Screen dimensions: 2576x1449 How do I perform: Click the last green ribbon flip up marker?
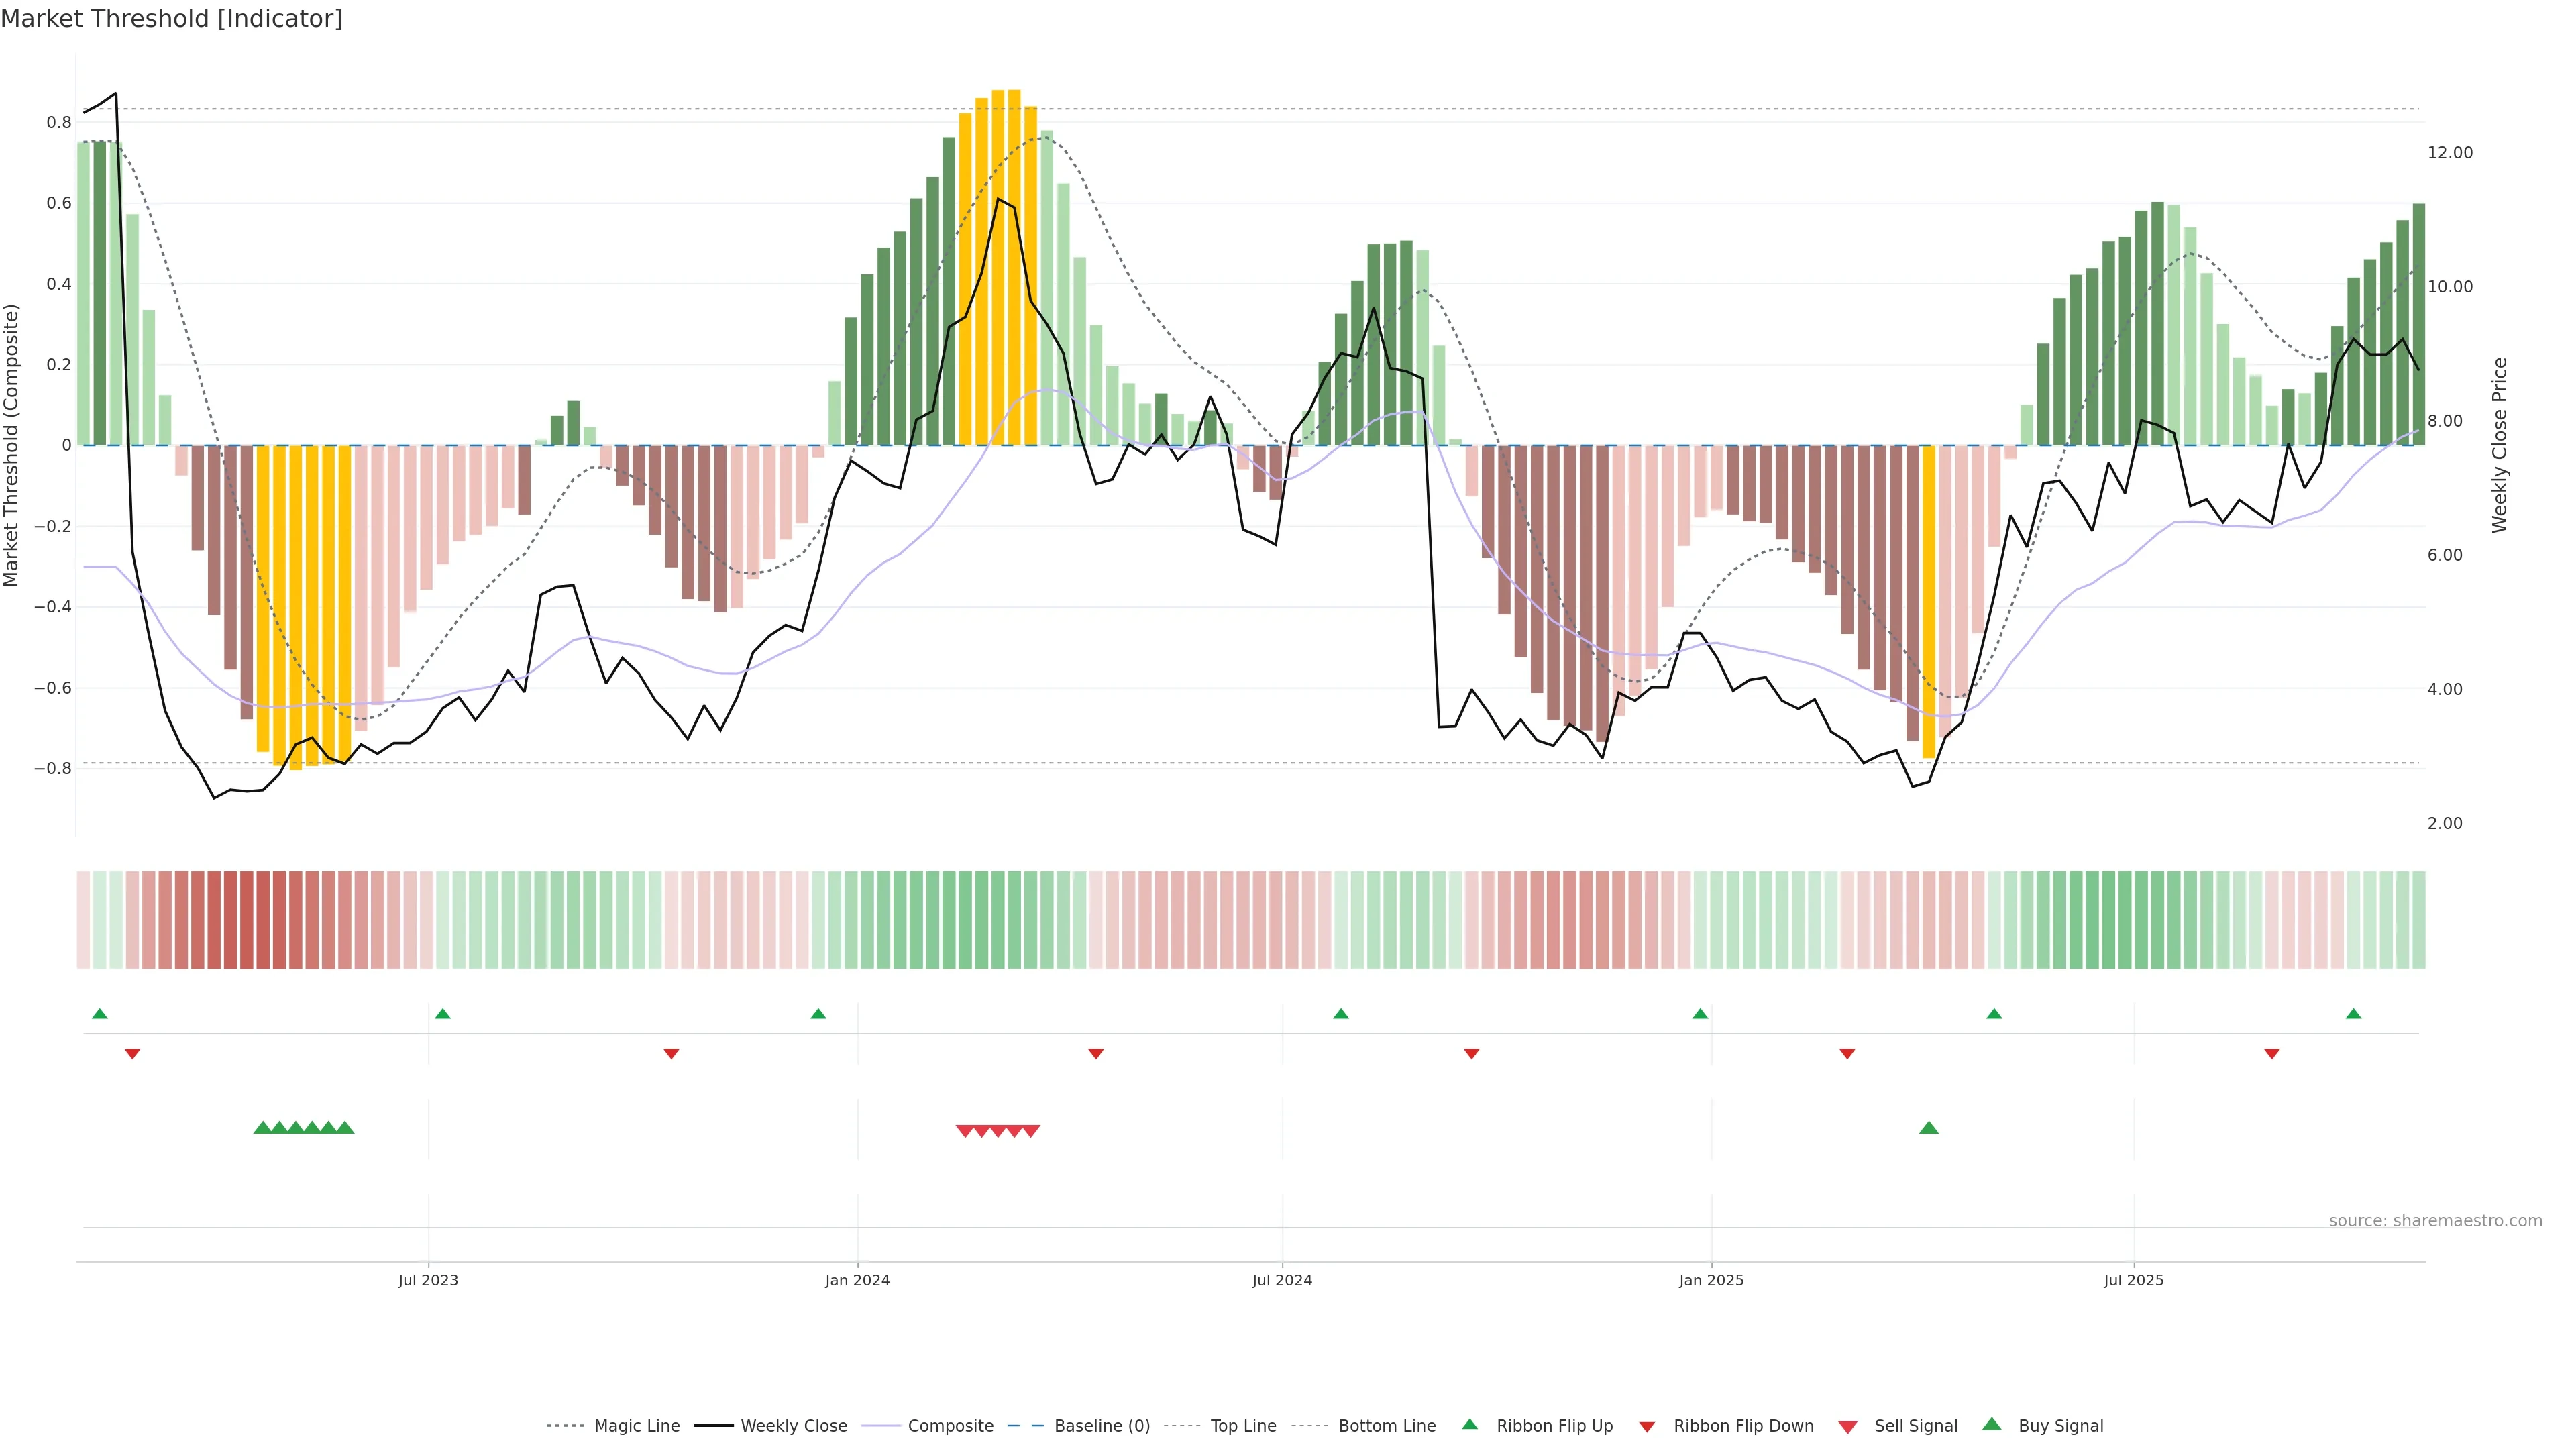coord(2353,1014)
